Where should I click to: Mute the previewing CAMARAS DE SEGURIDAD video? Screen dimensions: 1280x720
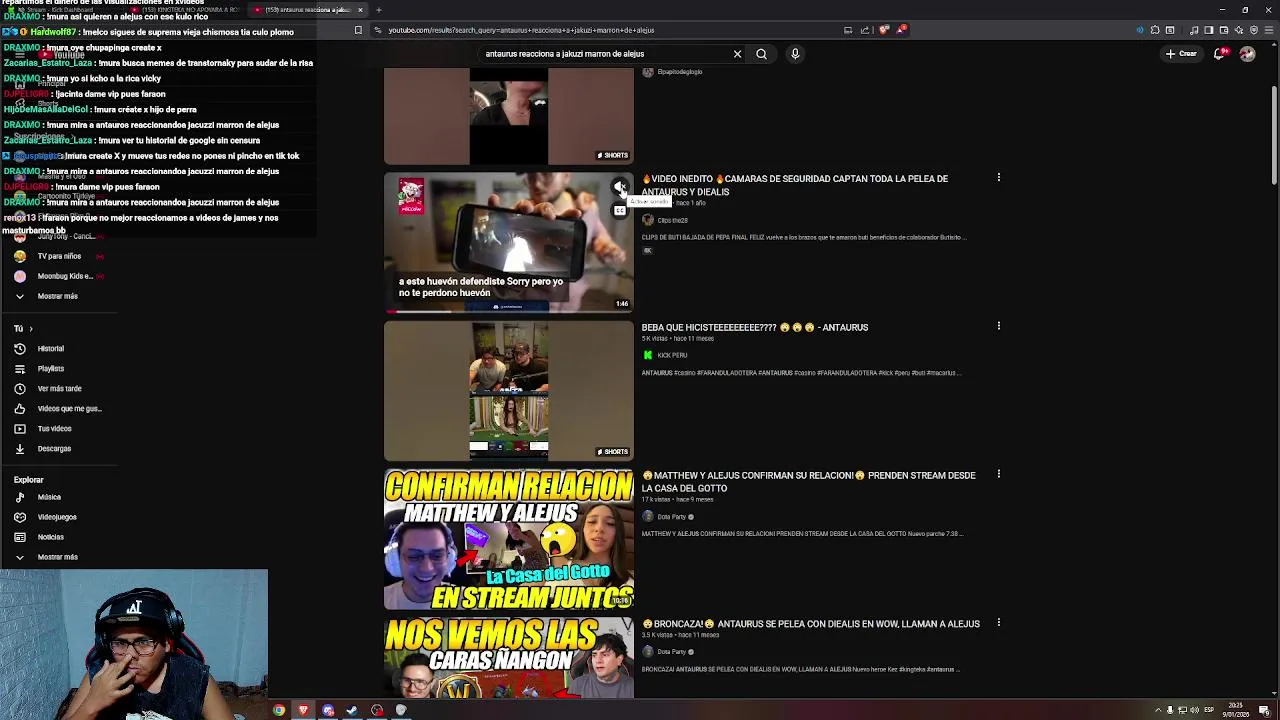[620, 187]
